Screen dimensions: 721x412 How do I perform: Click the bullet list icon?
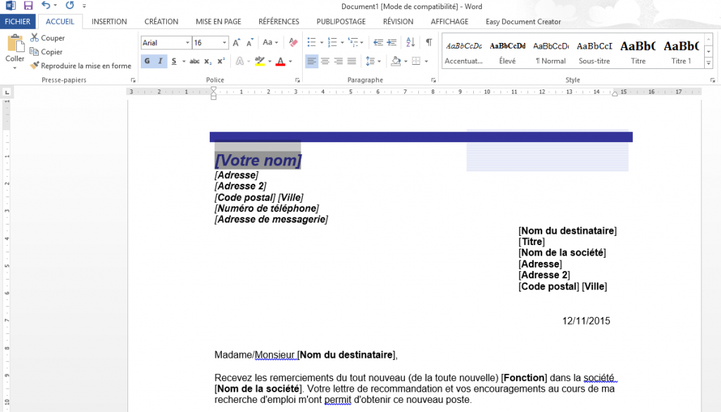312,43
